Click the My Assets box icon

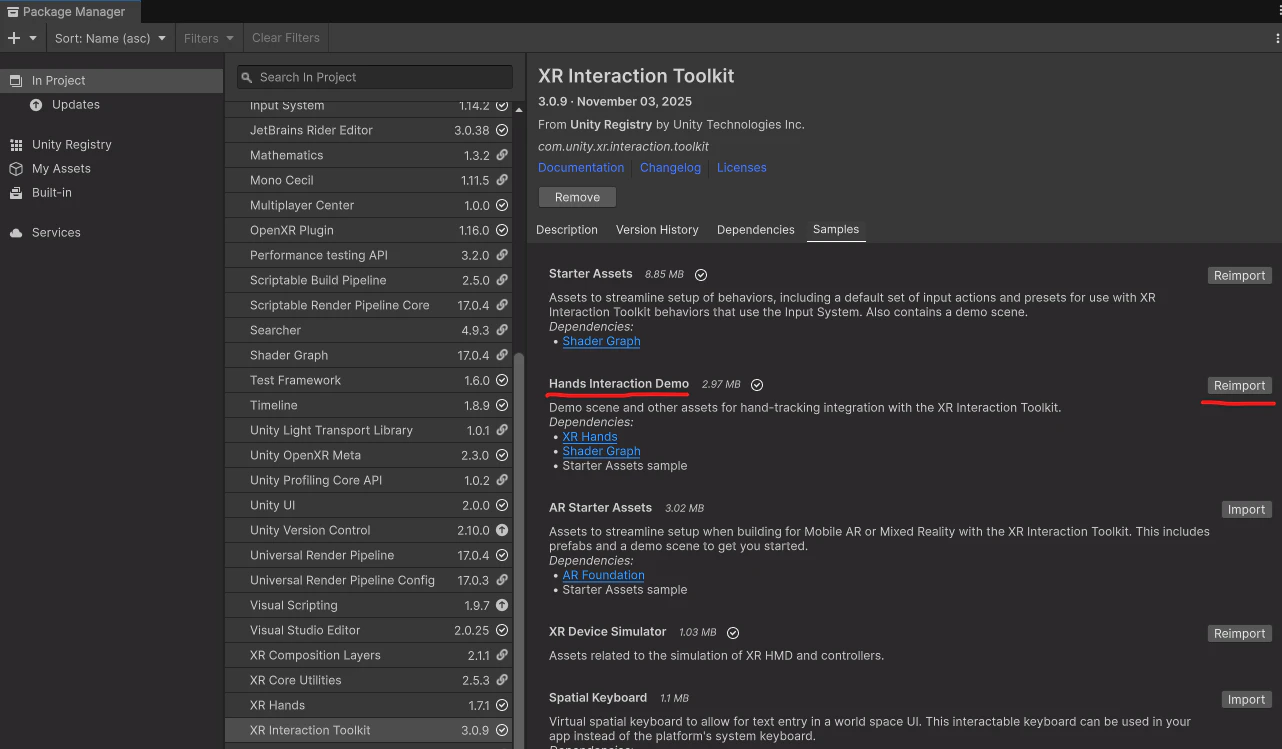pyautogui.click(x=16, y=169)
